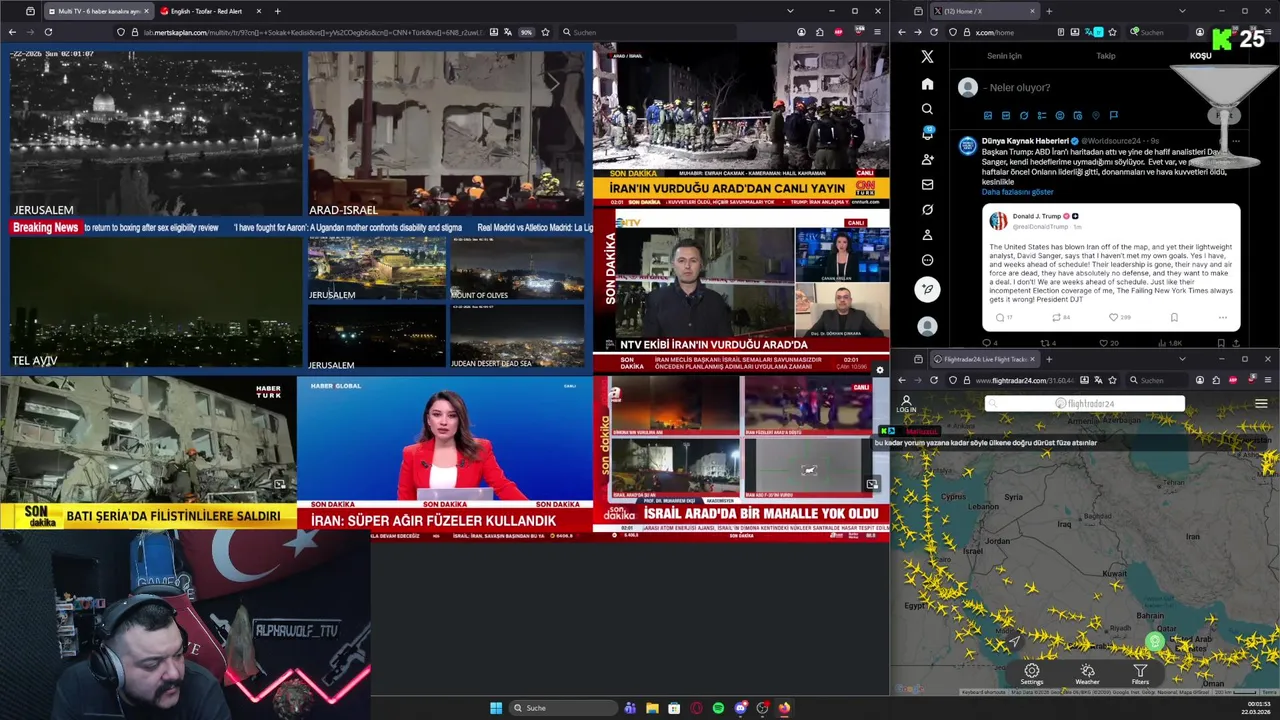This screenshot has width=1280, height=720.
Task: List all tabs in Flightradar24 browser window
Action: (x=1182, y=359)
